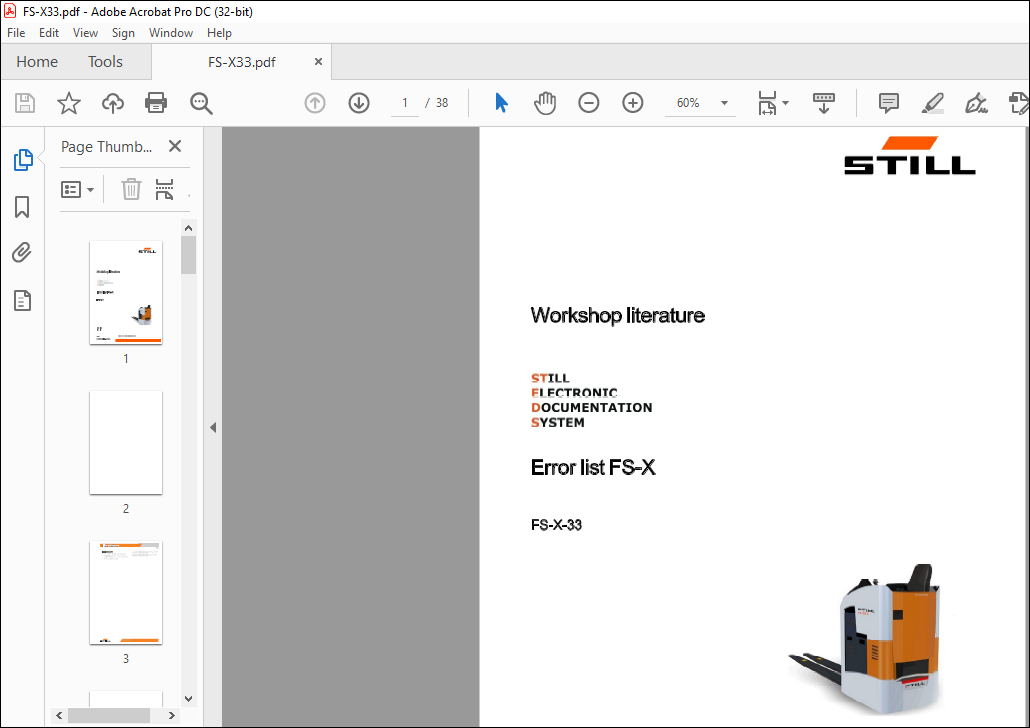1030x728 pixels.
Task: Click the thumbnail vertical scrollbar thumb
Action: coord(189,255)
